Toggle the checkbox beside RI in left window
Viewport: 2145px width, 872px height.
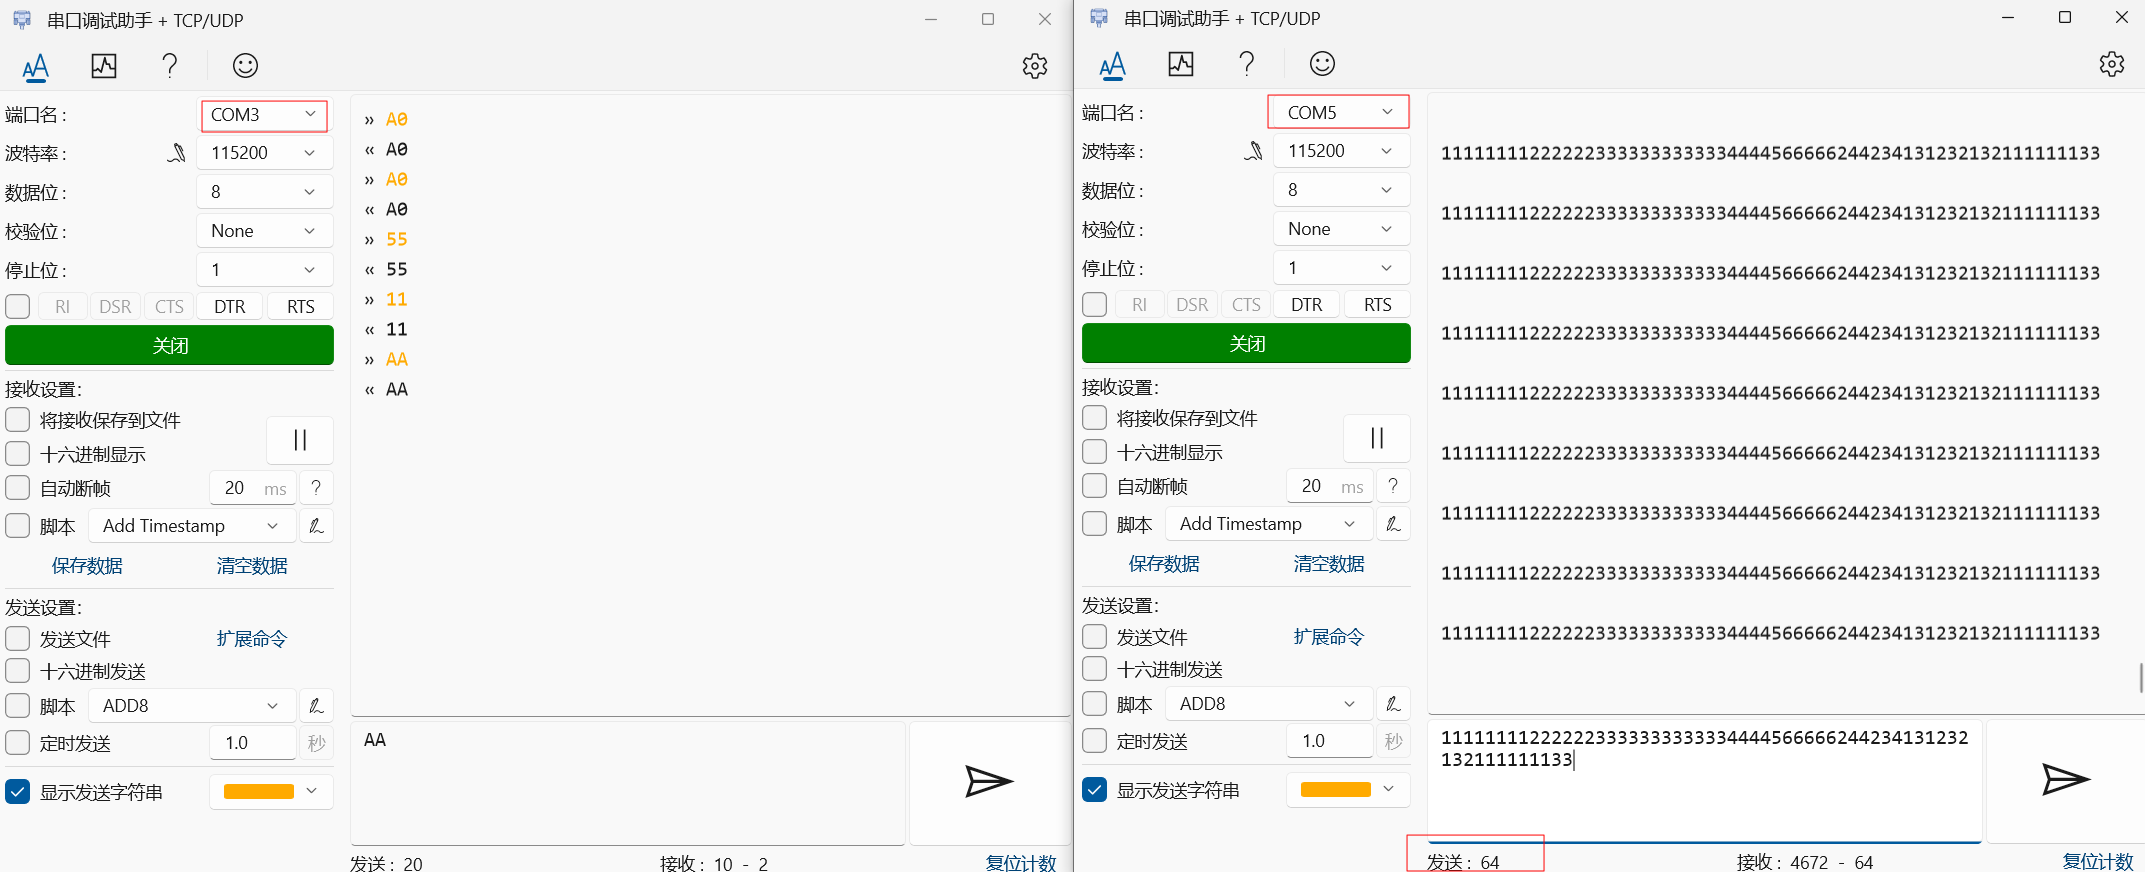pyautogui.click(x=18, y=306)
